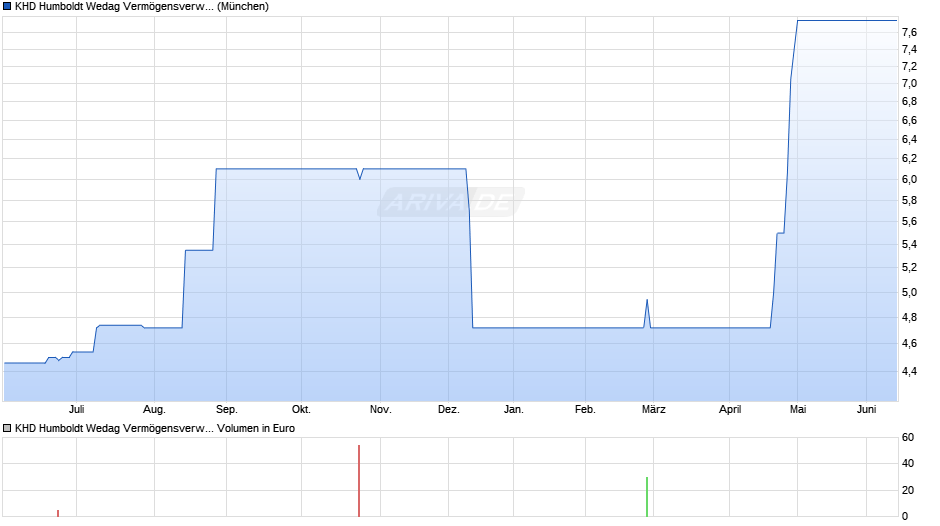The width and height of the screenshot is (940, 526).
Task: Click the 'Mai' x-axis label
Action: coord(797,409)
